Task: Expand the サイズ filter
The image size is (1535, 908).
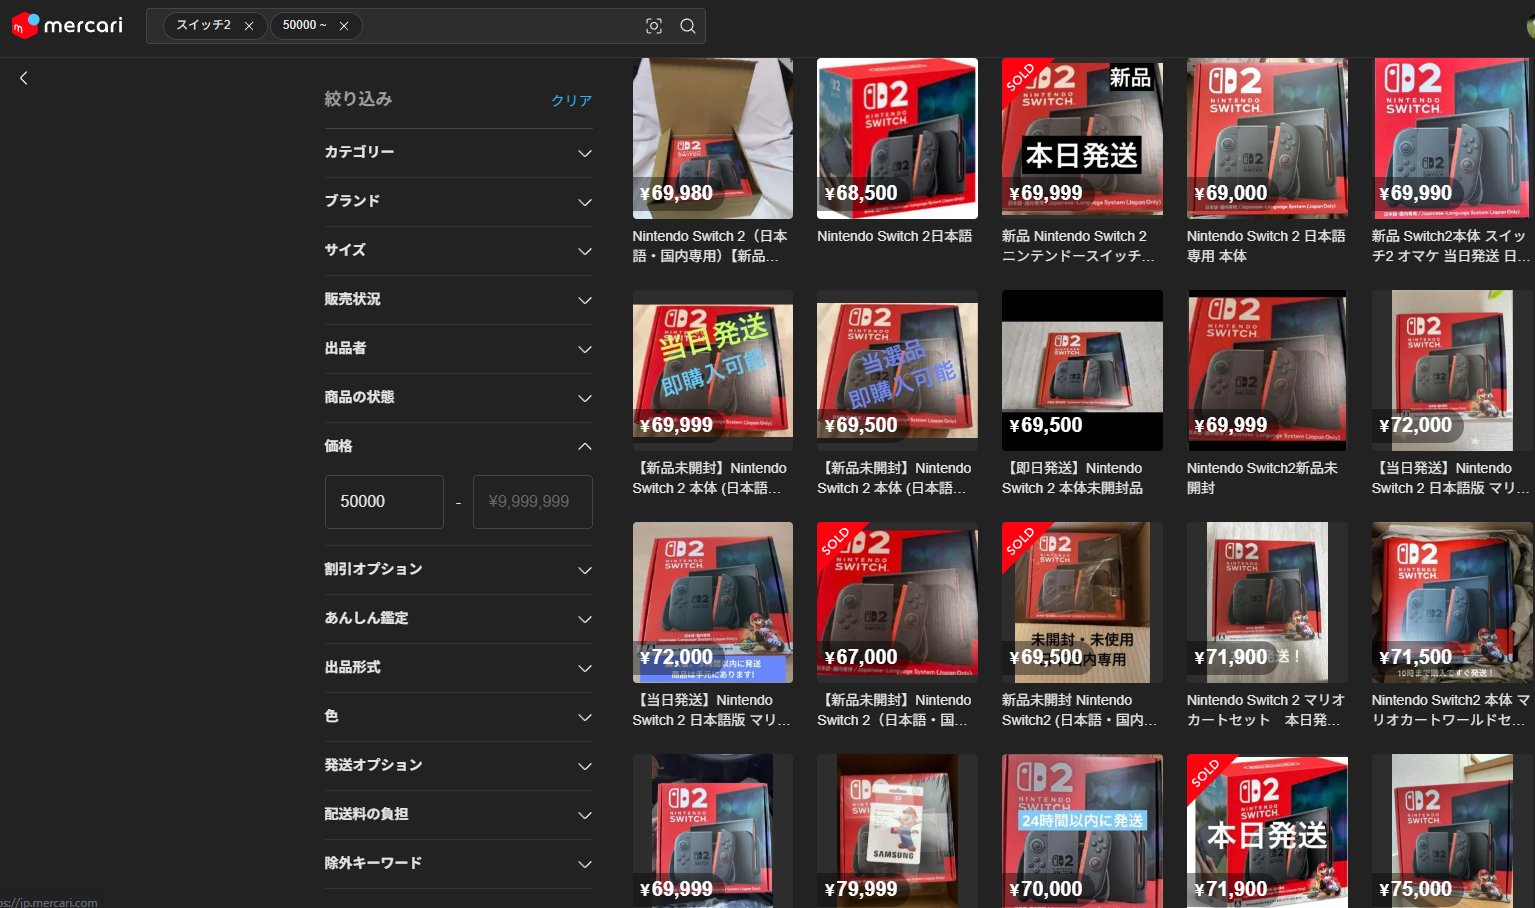Action: [x=458, y=251]
